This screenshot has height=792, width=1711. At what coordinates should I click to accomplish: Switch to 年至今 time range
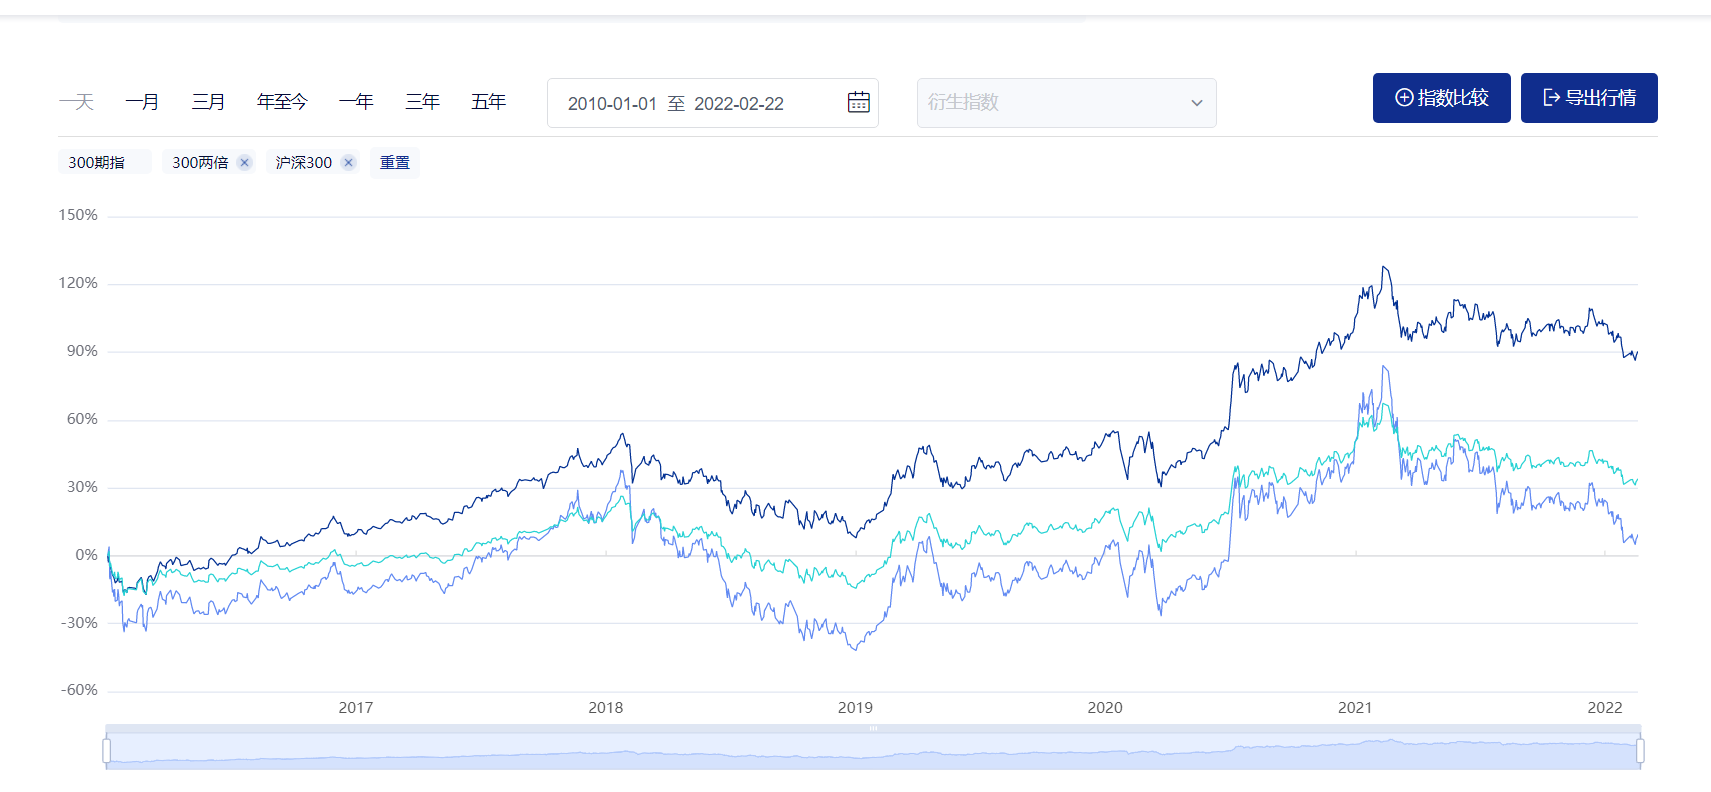click(x=282, y=102)
